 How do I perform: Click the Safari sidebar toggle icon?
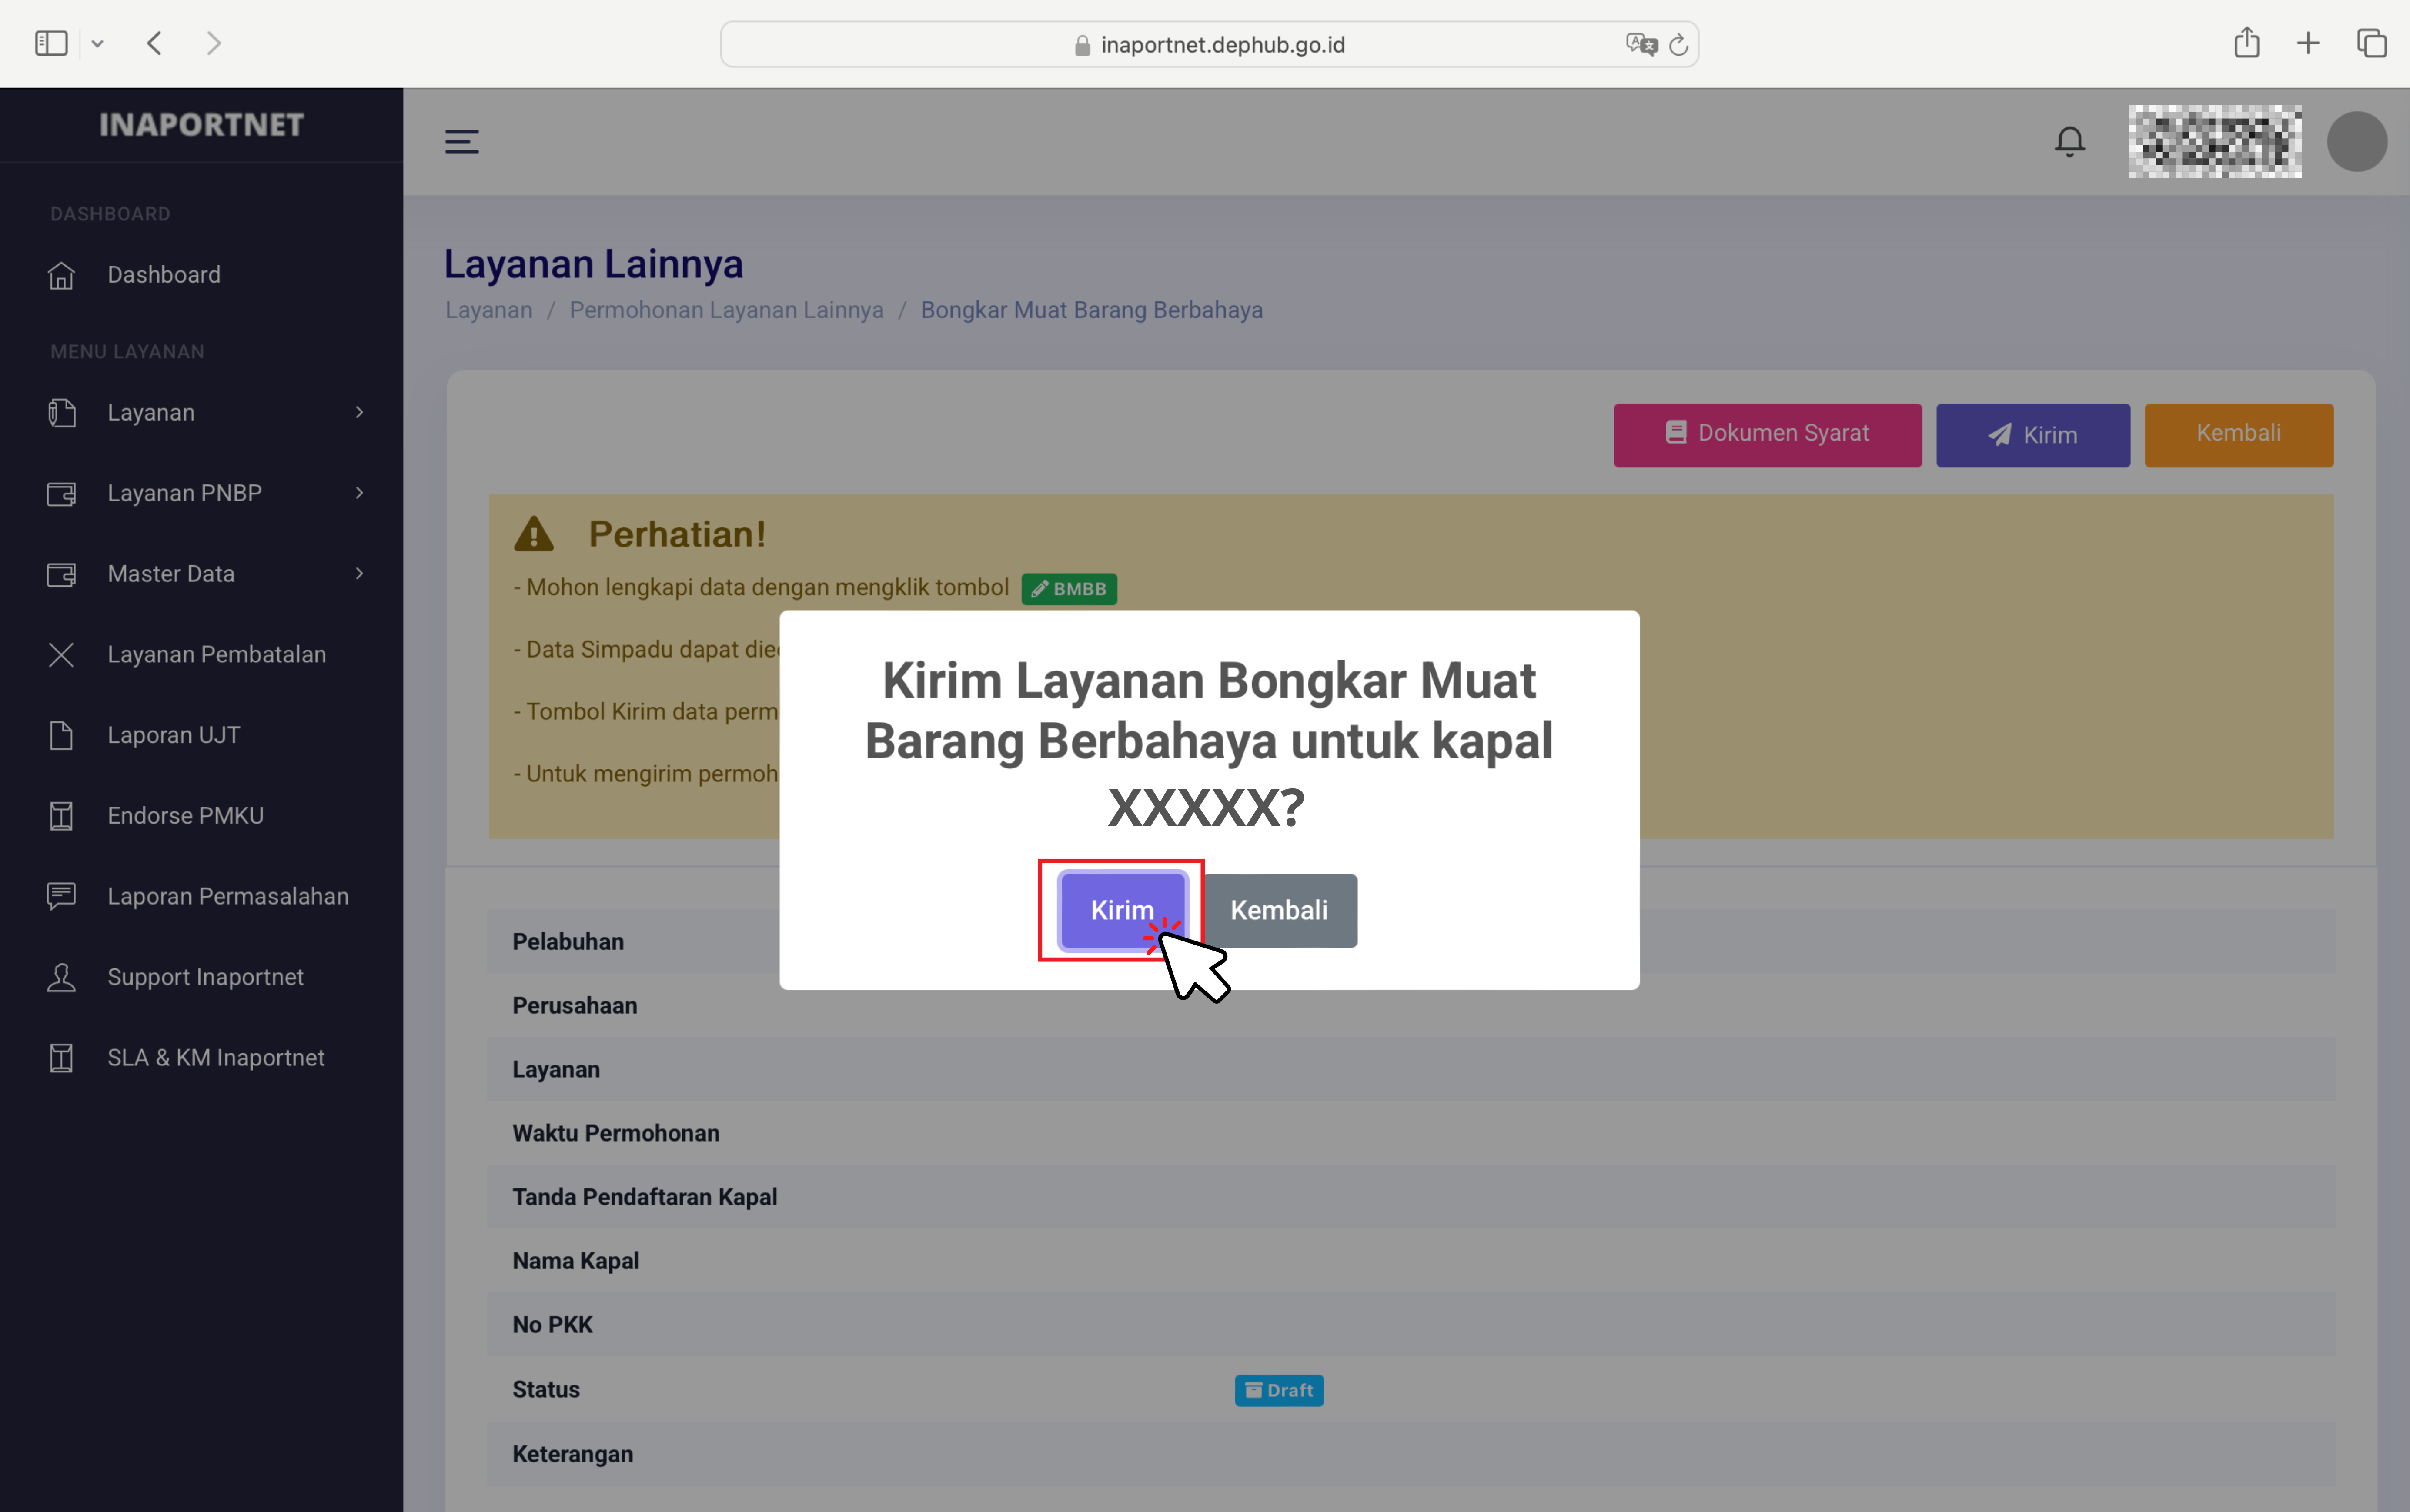[x=51, y=43]
